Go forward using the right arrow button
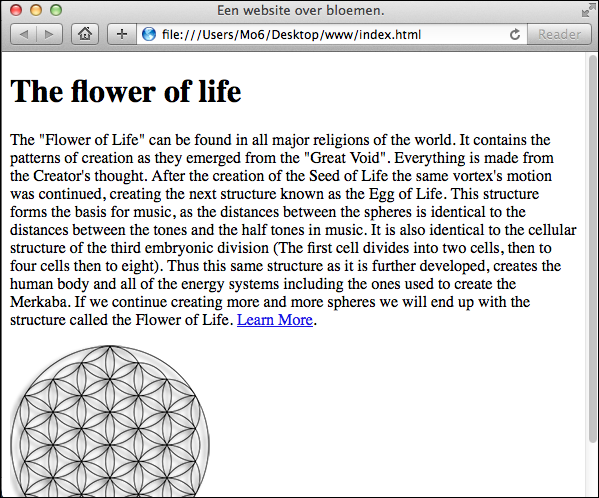599x498 pixels. coord(49,34)
